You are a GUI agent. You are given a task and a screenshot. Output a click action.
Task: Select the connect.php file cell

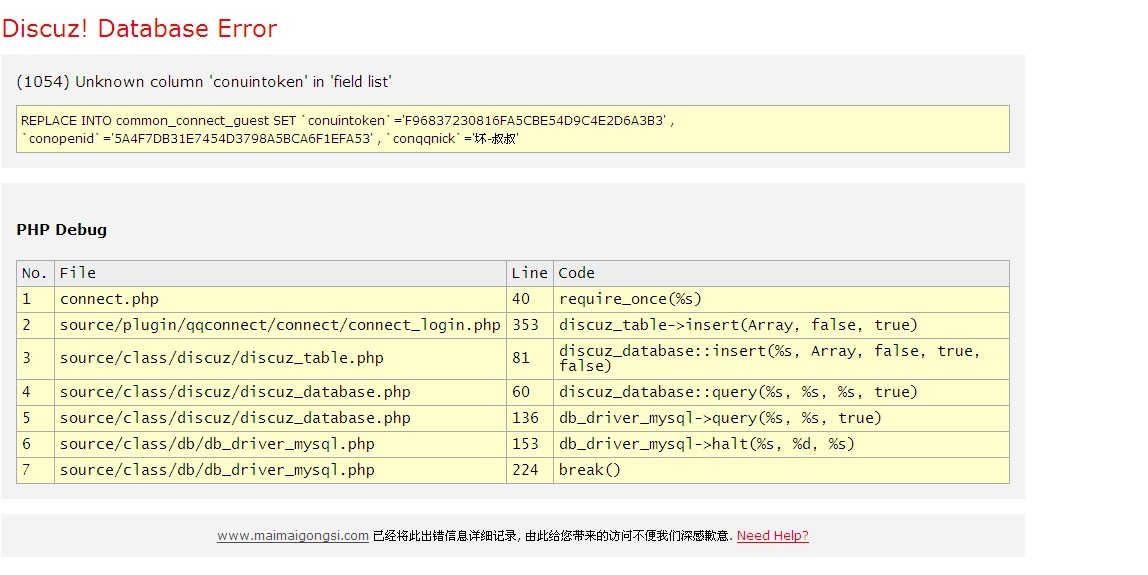pyautogui.click(x=109, y=299)
